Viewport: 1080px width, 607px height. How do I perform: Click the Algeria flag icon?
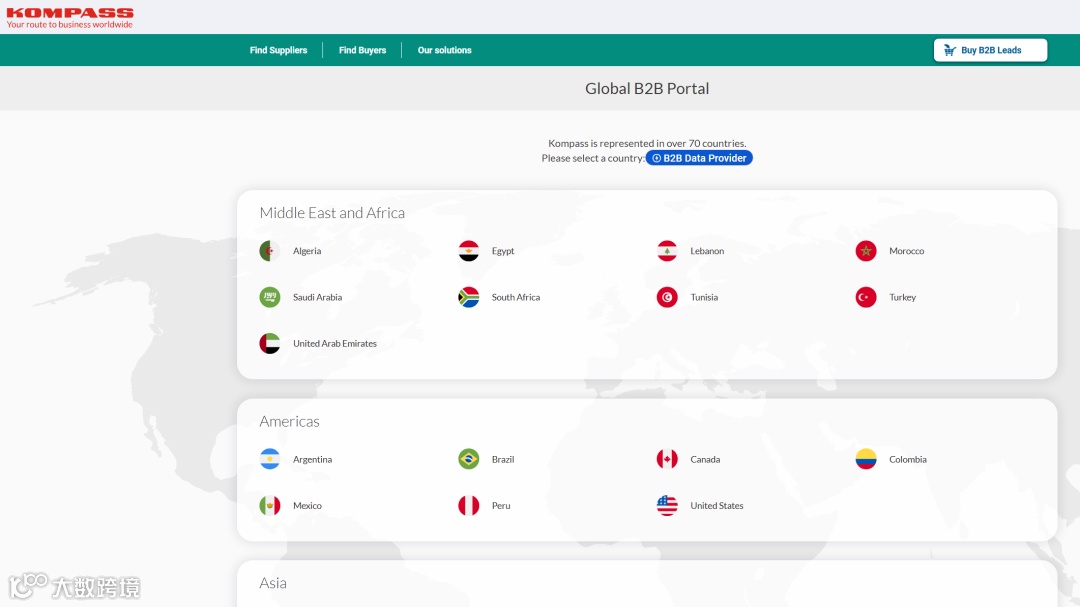[270, 251]
